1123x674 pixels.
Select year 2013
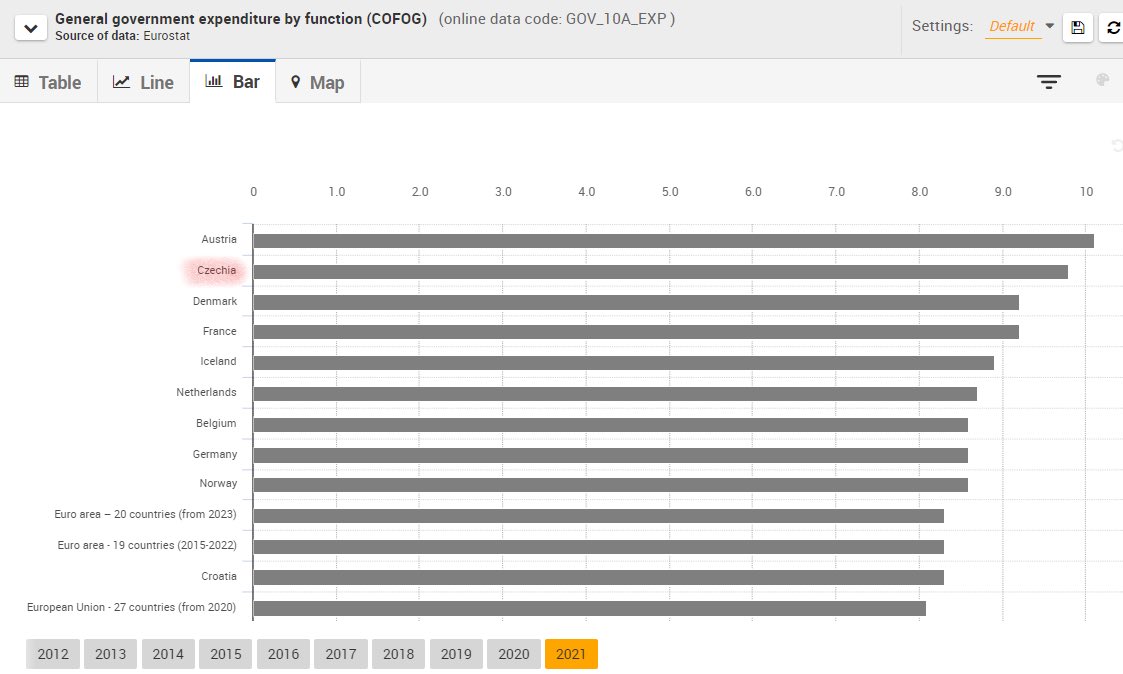click(110, 654)
